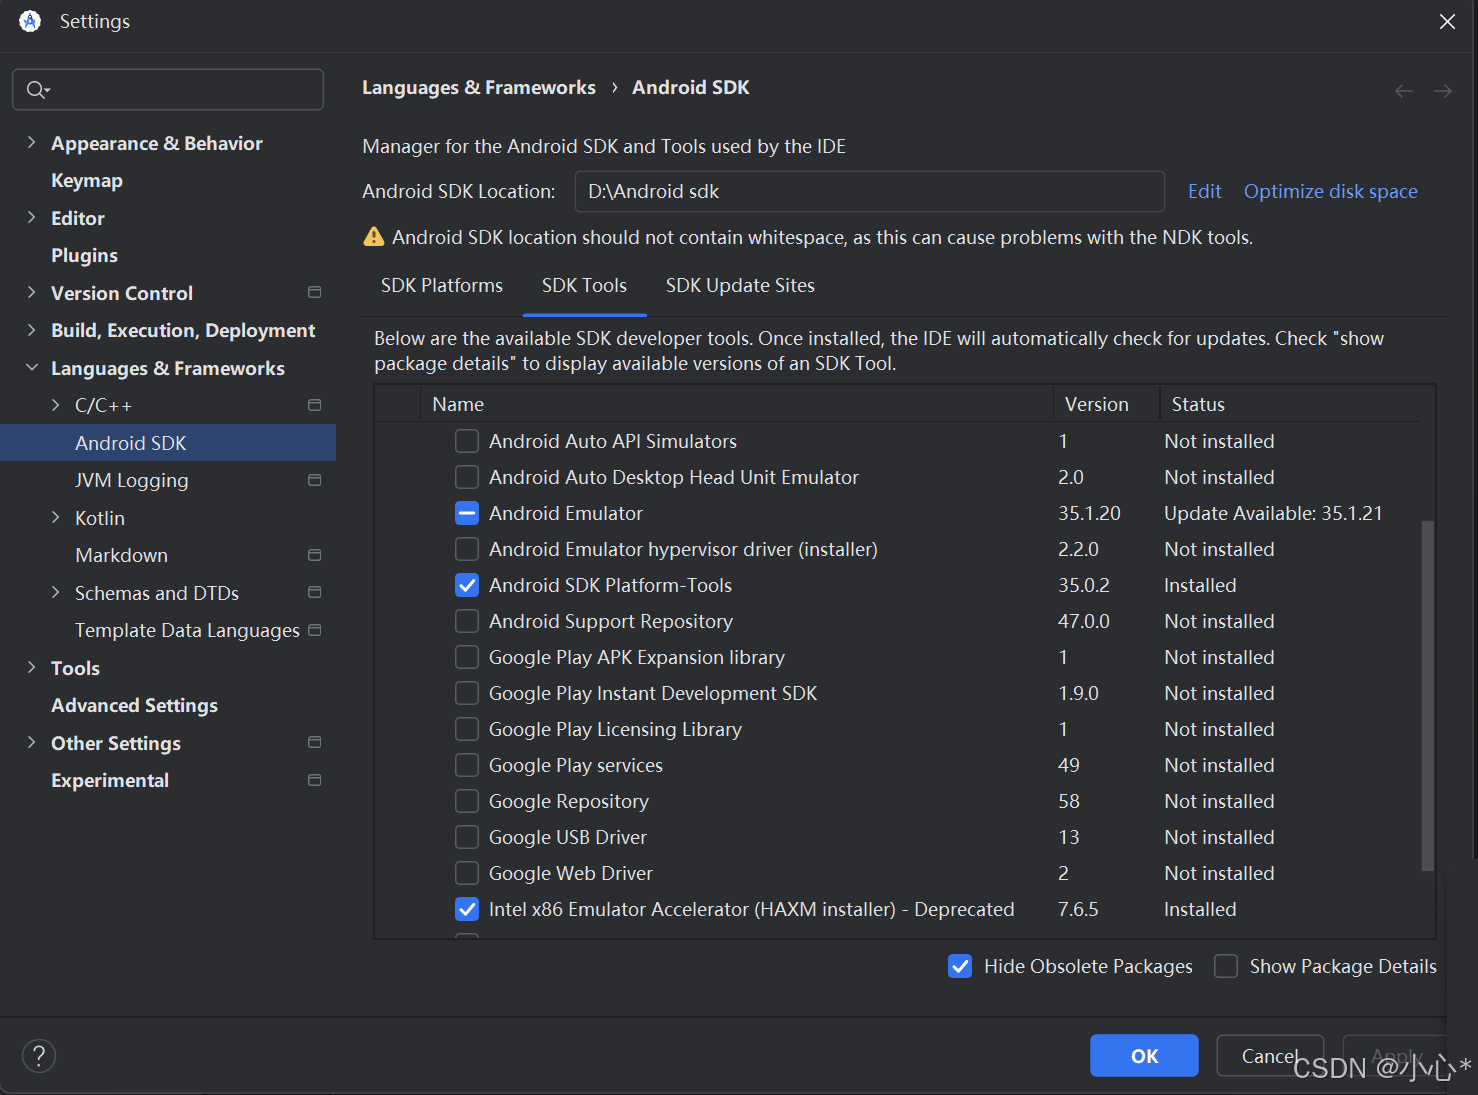Image resolution: width=1478 pixels, height=1095 pixels.
Task: Click 'Update Available: 35.1.21' status text
Action: click(x=1273, y=513)
